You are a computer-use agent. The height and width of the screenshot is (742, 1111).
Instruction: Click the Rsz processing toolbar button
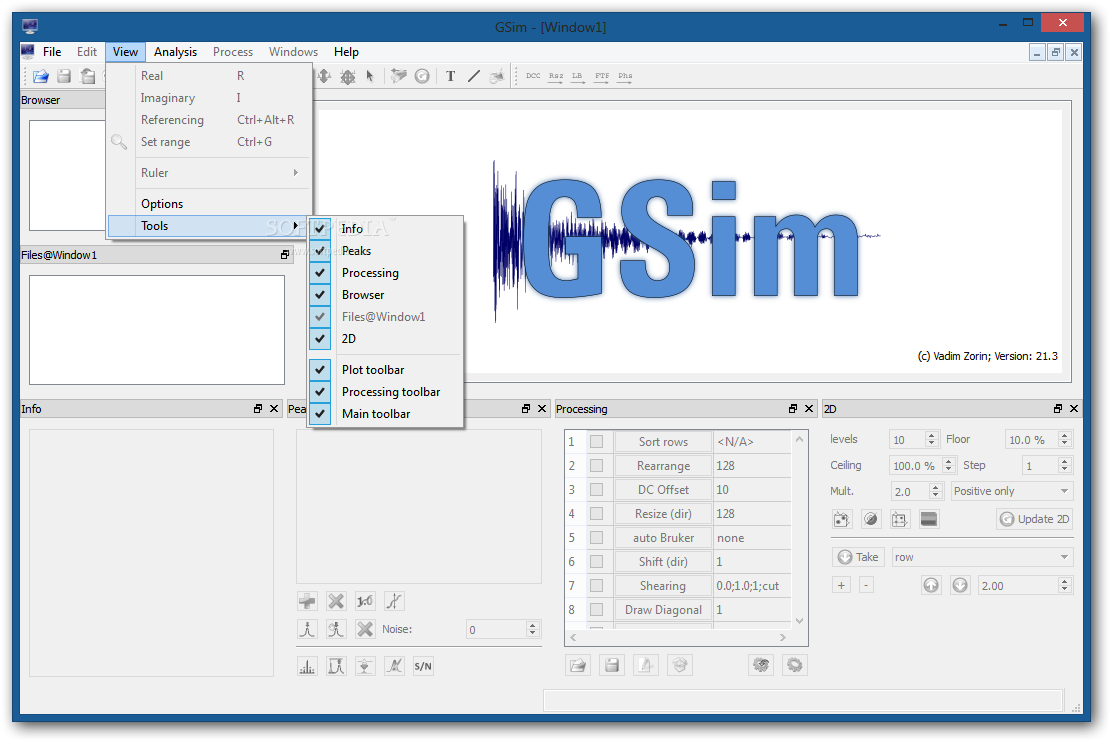[556, 77]
